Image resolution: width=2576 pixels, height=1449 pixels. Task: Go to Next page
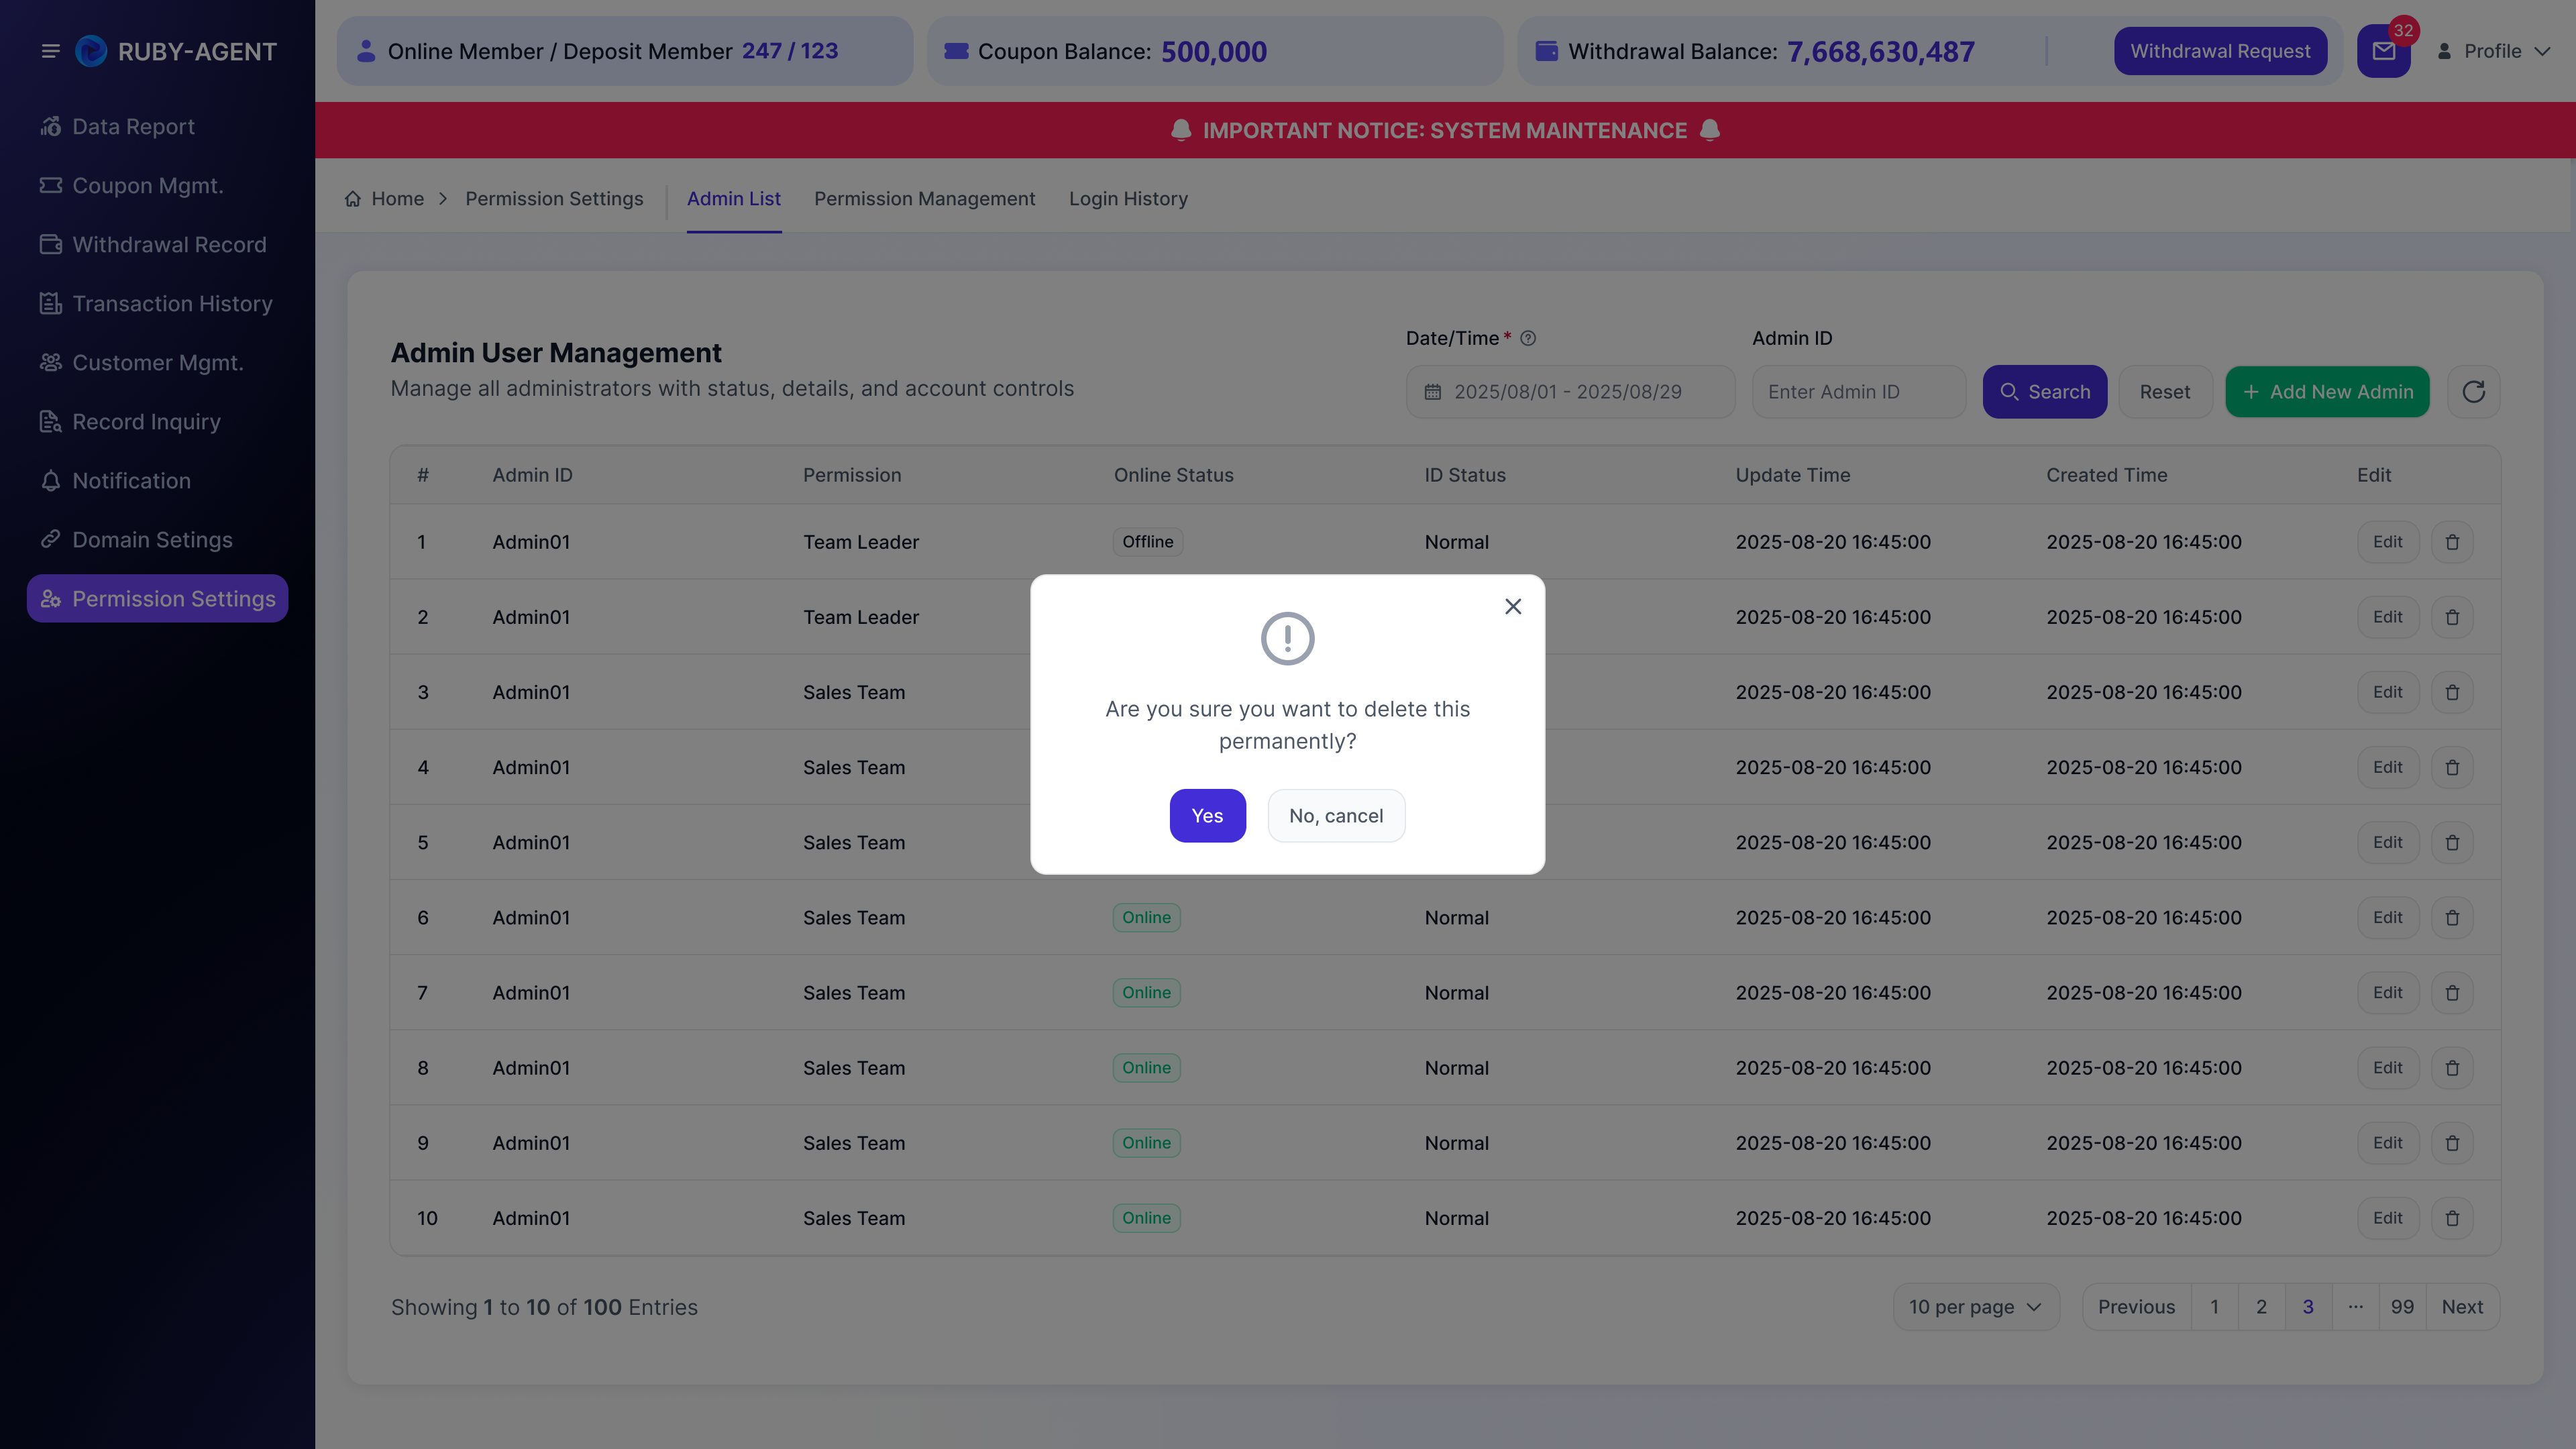2462,1307
